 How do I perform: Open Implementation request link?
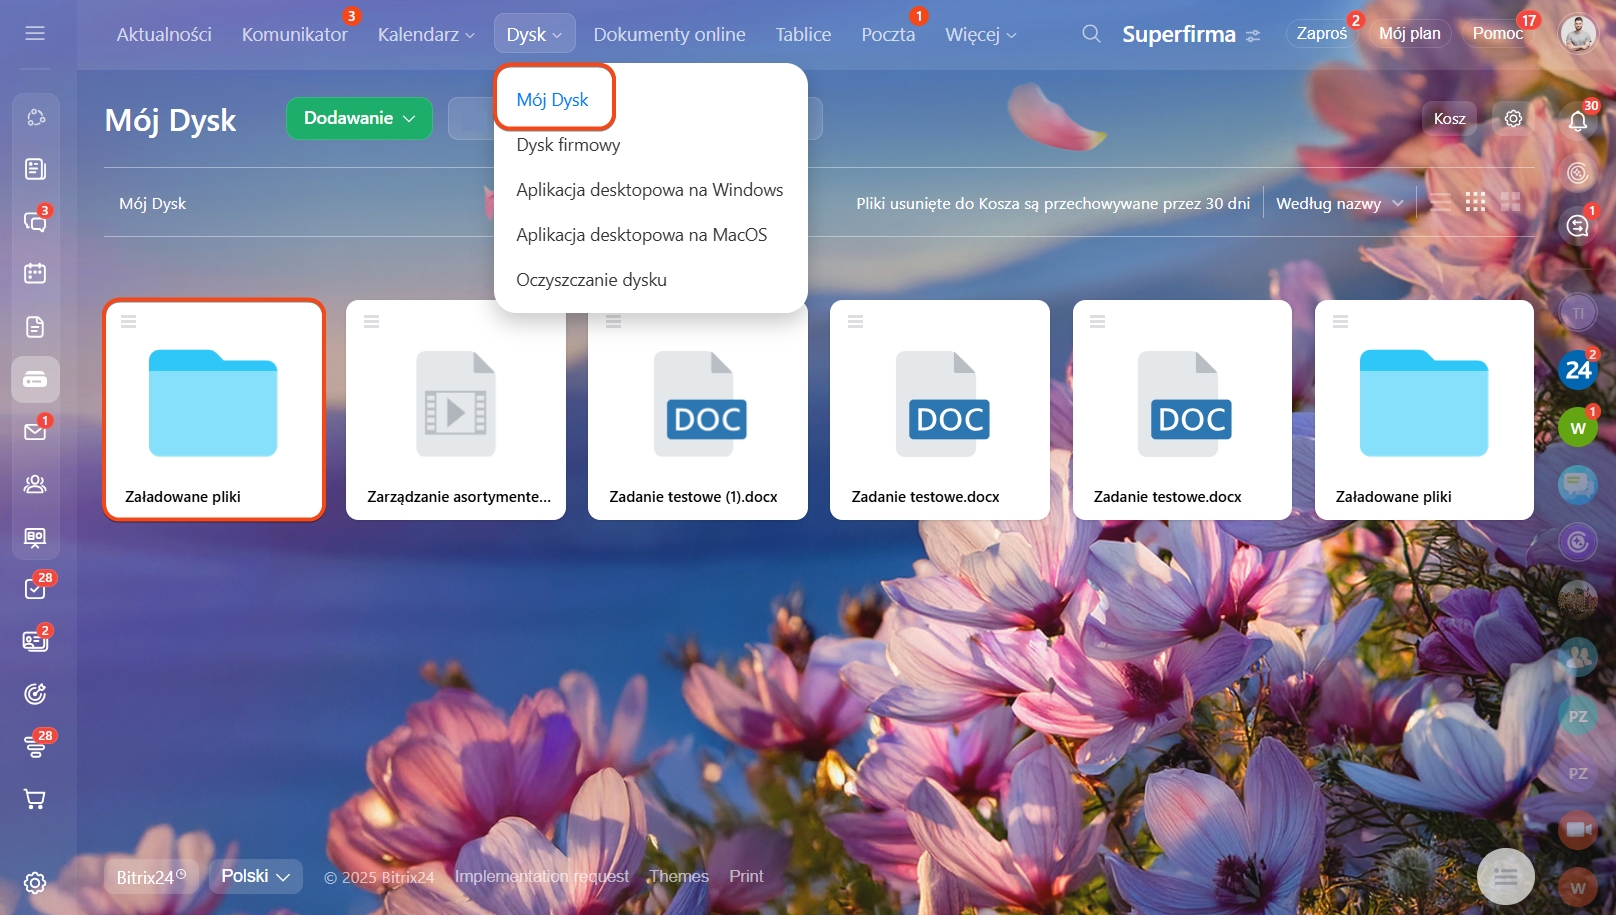[542, 876]
